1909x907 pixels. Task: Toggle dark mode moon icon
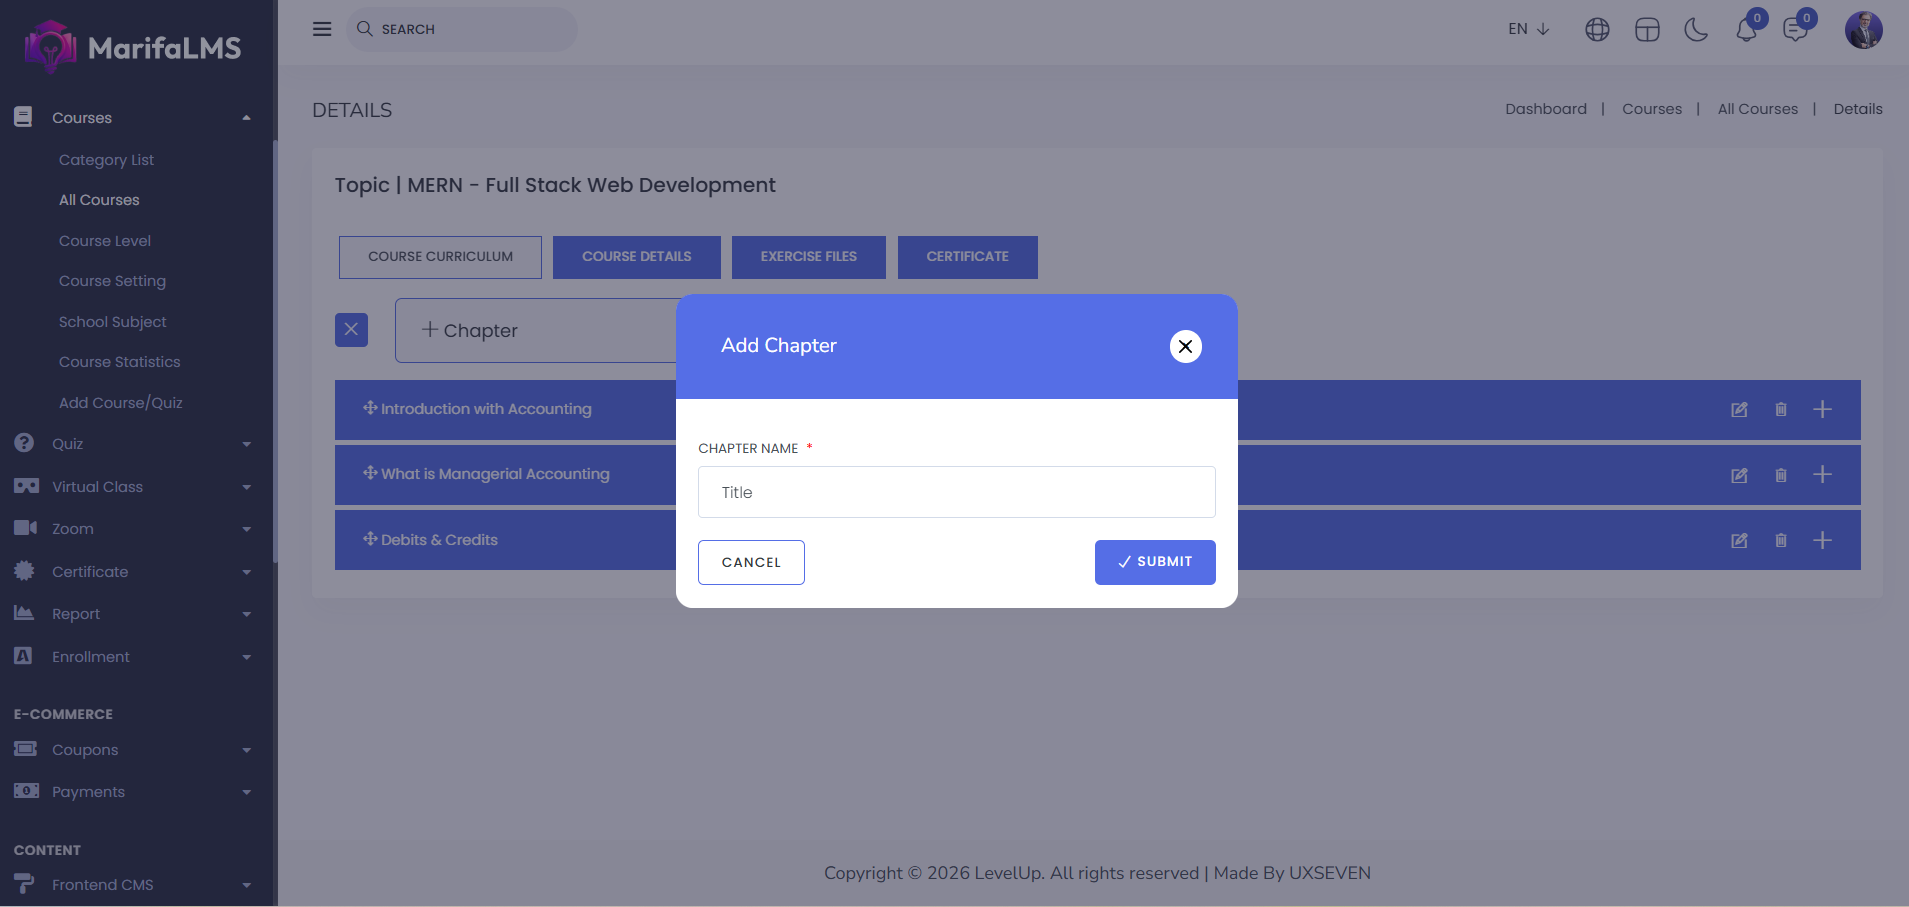[x=1696, y=30]
